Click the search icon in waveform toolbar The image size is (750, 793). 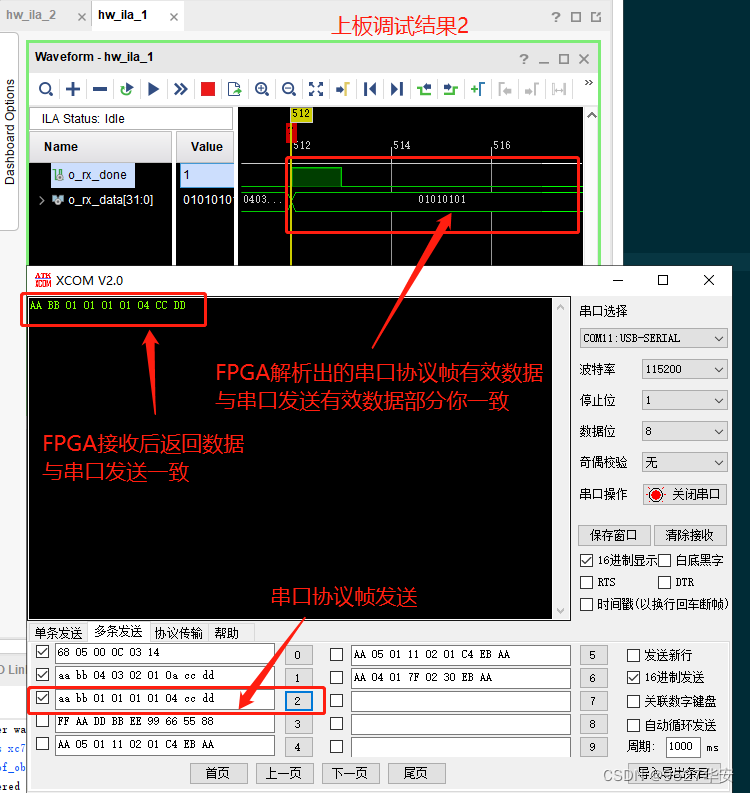click(x=46, y=90)
